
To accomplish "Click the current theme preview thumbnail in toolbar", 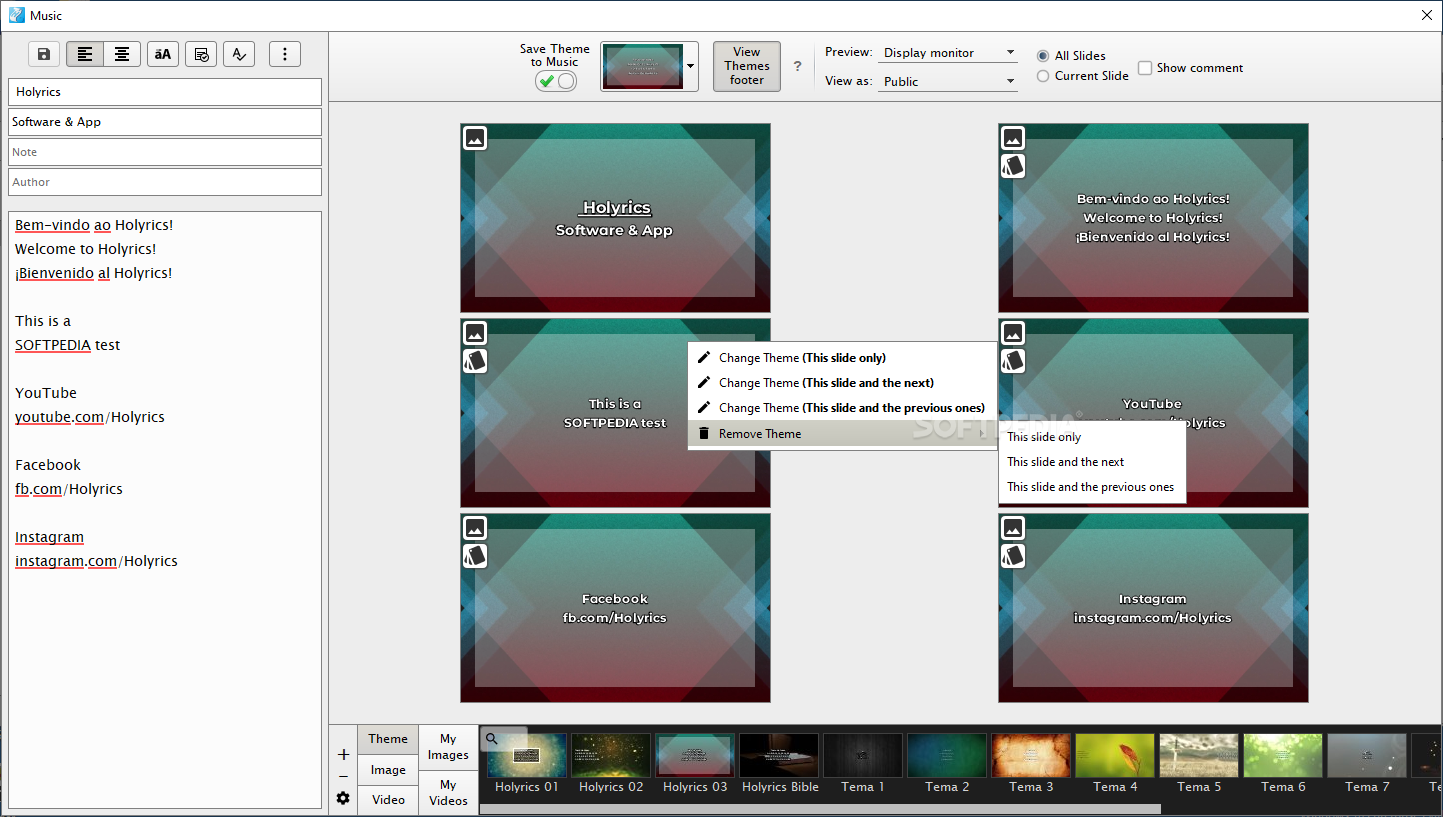I will tap(643, 67).
